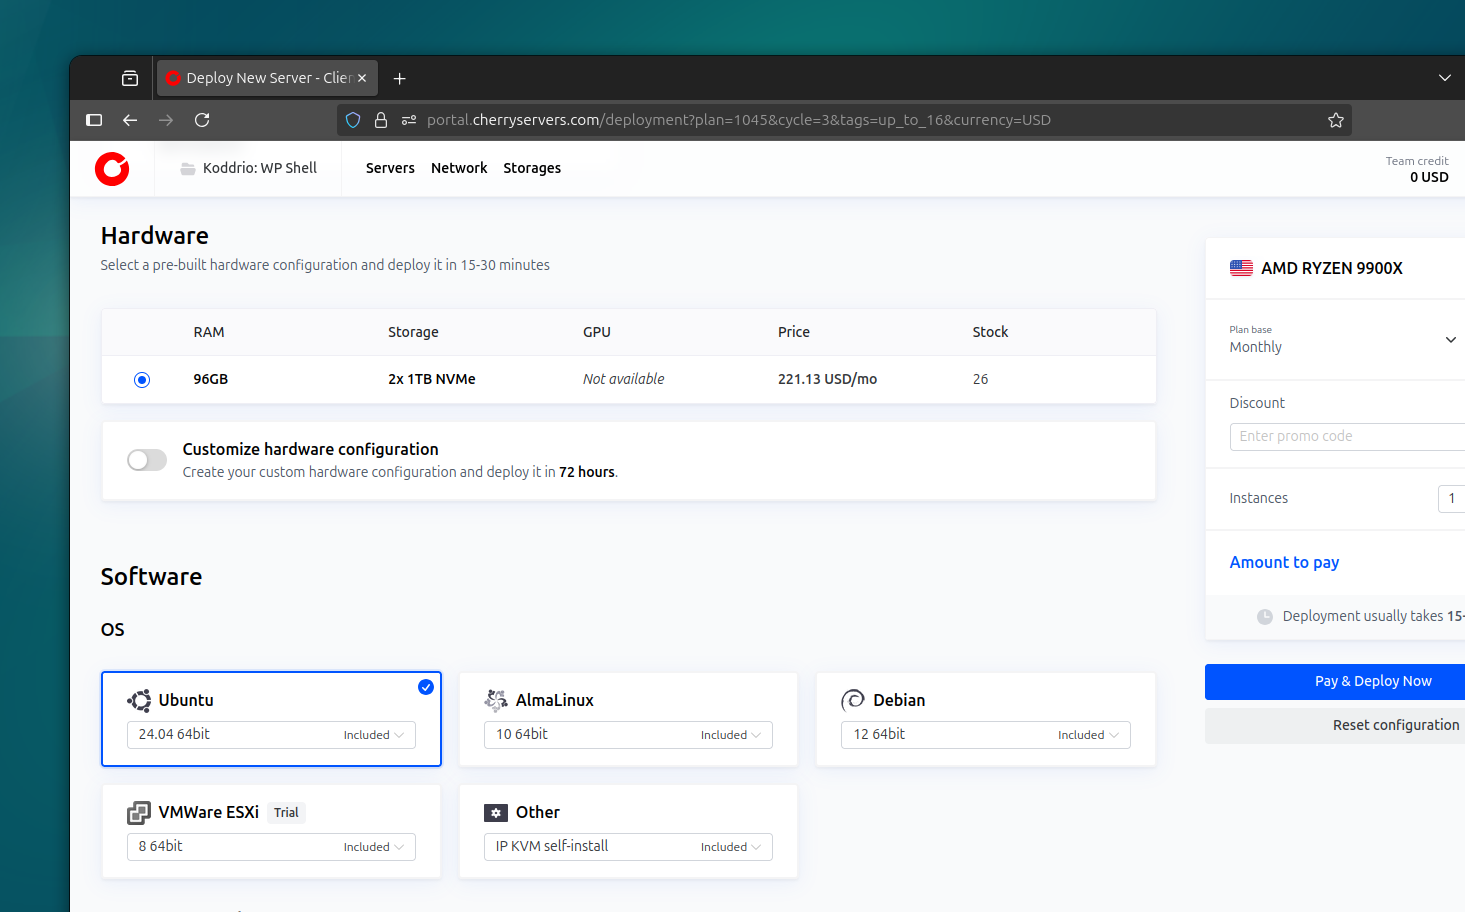This screenshot has width=1465, height=912.
Task: Expand the Ubuntu 24.04 64bit version dropdown
Action: pyautogui.click(x=271, y=735)
